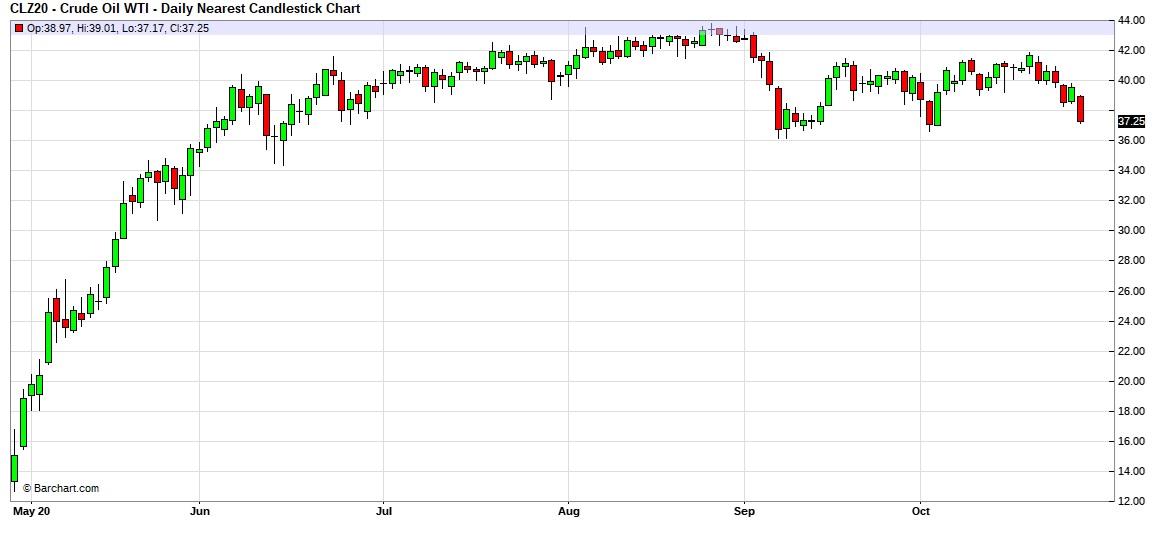Select the highlighted pink candle near the 44.00 peak
Image resolution: width=1156 pixels, height=542 pixels.
(x=720, y=32)
